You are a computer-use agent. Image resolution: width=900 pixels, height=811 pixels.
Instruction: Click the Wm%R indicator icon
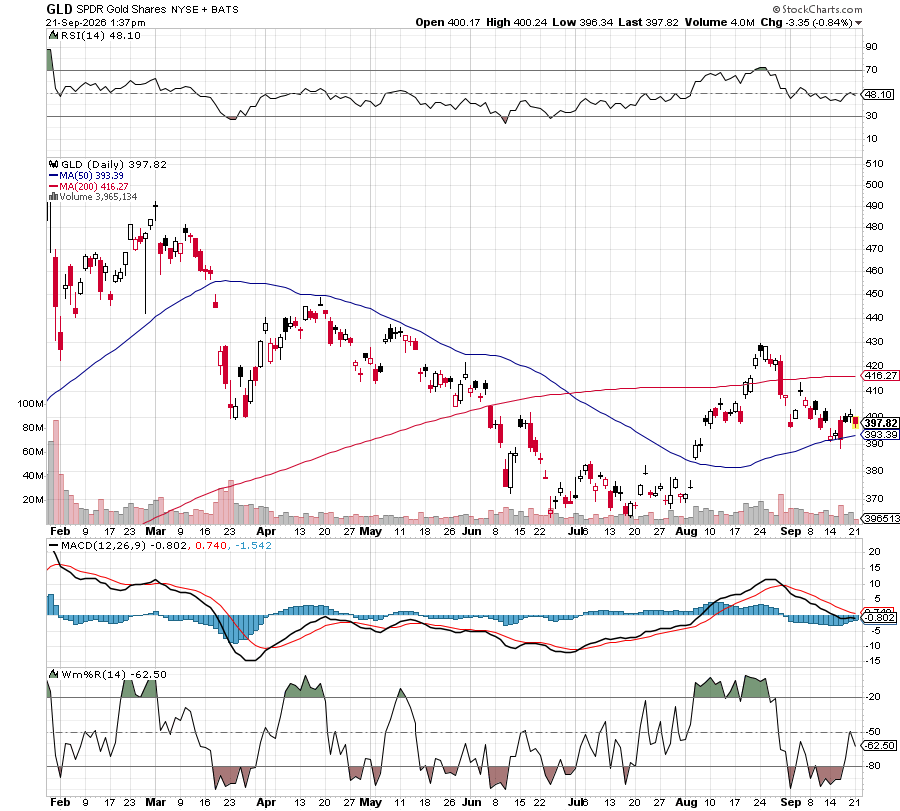(53, 674)
